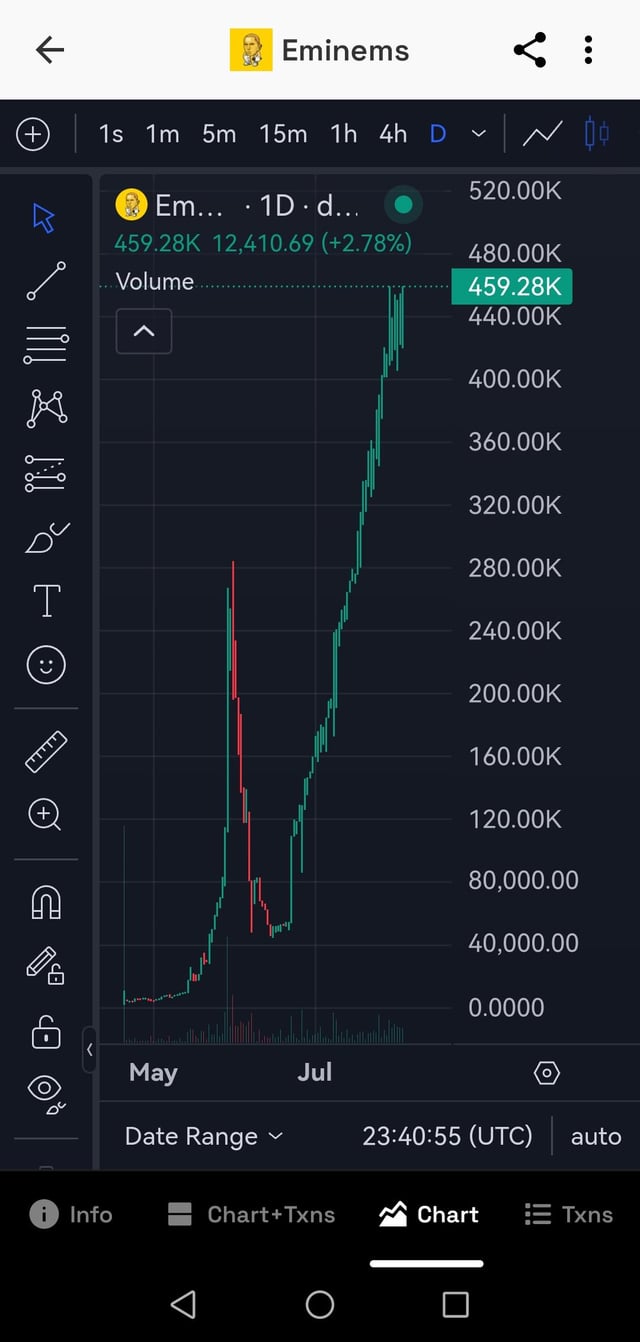Hide all drawings with eye icon
640x1342 pixels.
[46, 1092]
